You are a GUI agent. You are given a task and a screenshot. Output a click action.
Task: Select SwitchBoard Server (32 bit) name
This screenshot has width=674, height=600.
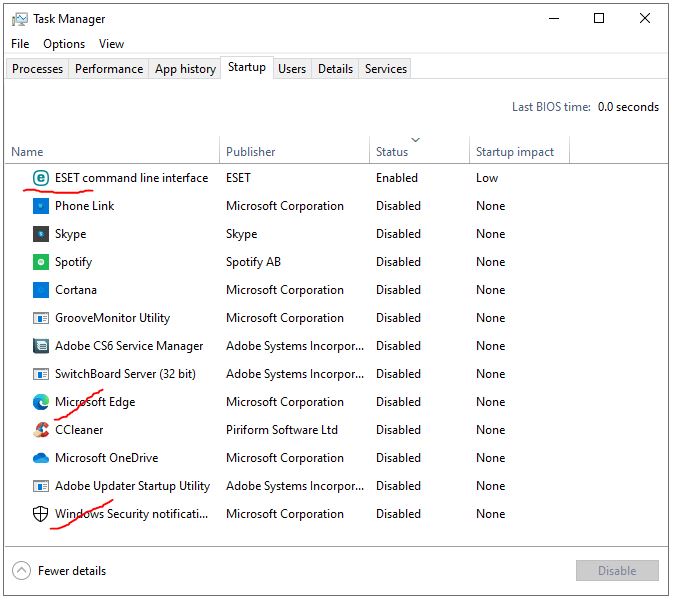coord(125,374)
